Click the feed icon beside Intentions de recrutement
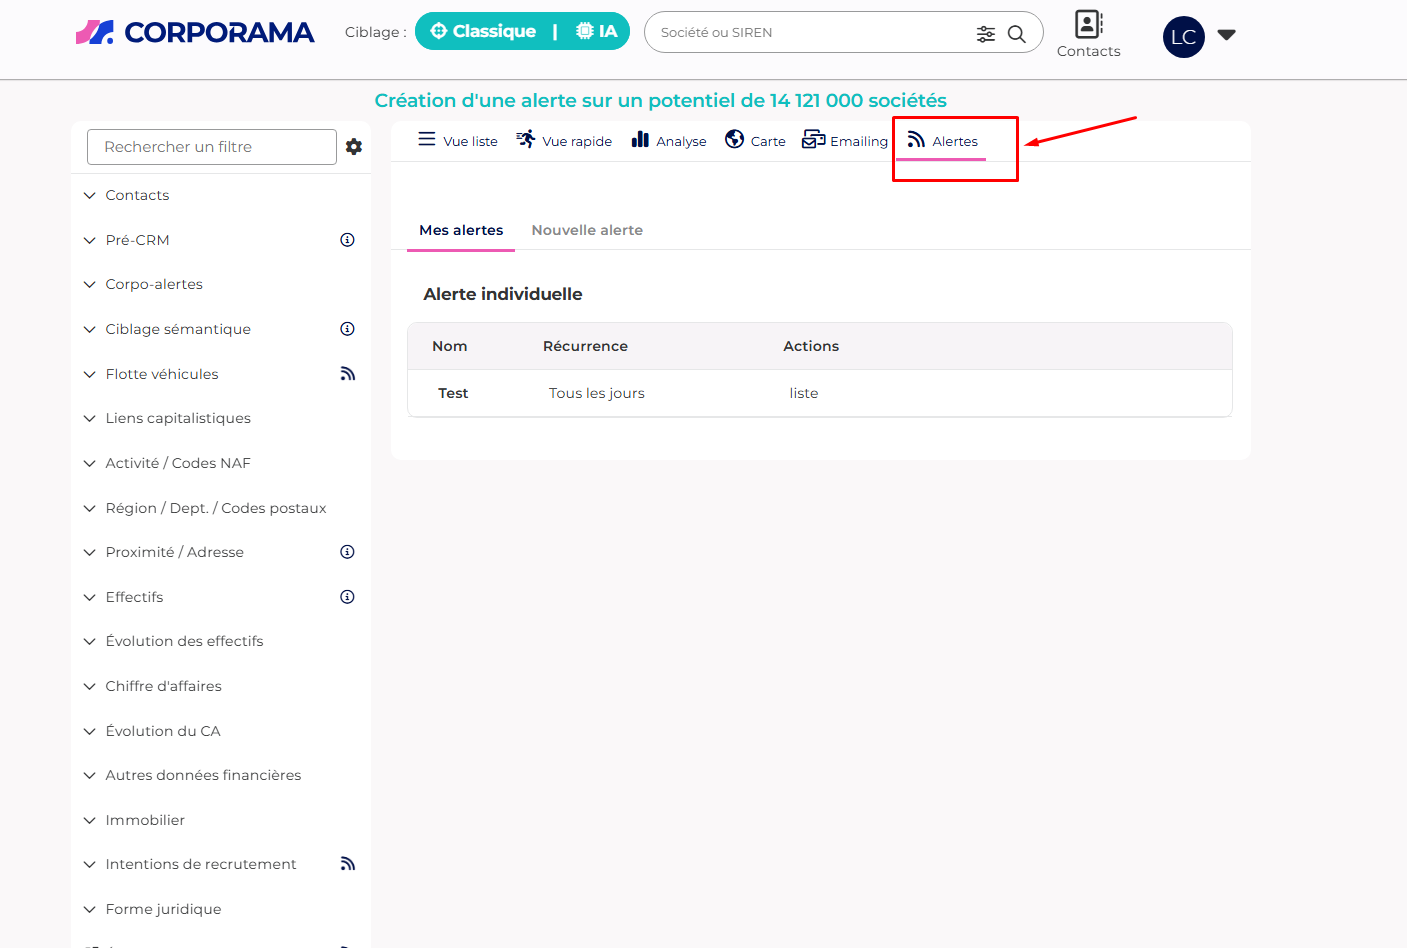Screen dimensions: 1407x948 pos(347,864)
